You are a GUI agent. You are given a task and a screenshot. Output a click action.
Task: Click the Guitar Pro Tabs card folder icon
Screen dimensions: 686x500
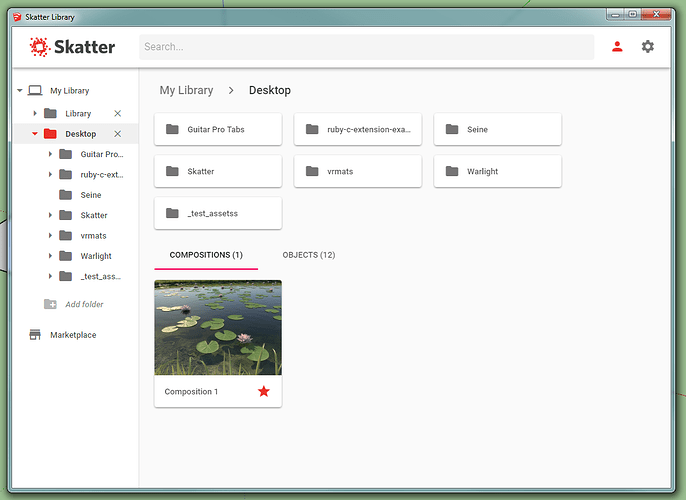(172, 129)
